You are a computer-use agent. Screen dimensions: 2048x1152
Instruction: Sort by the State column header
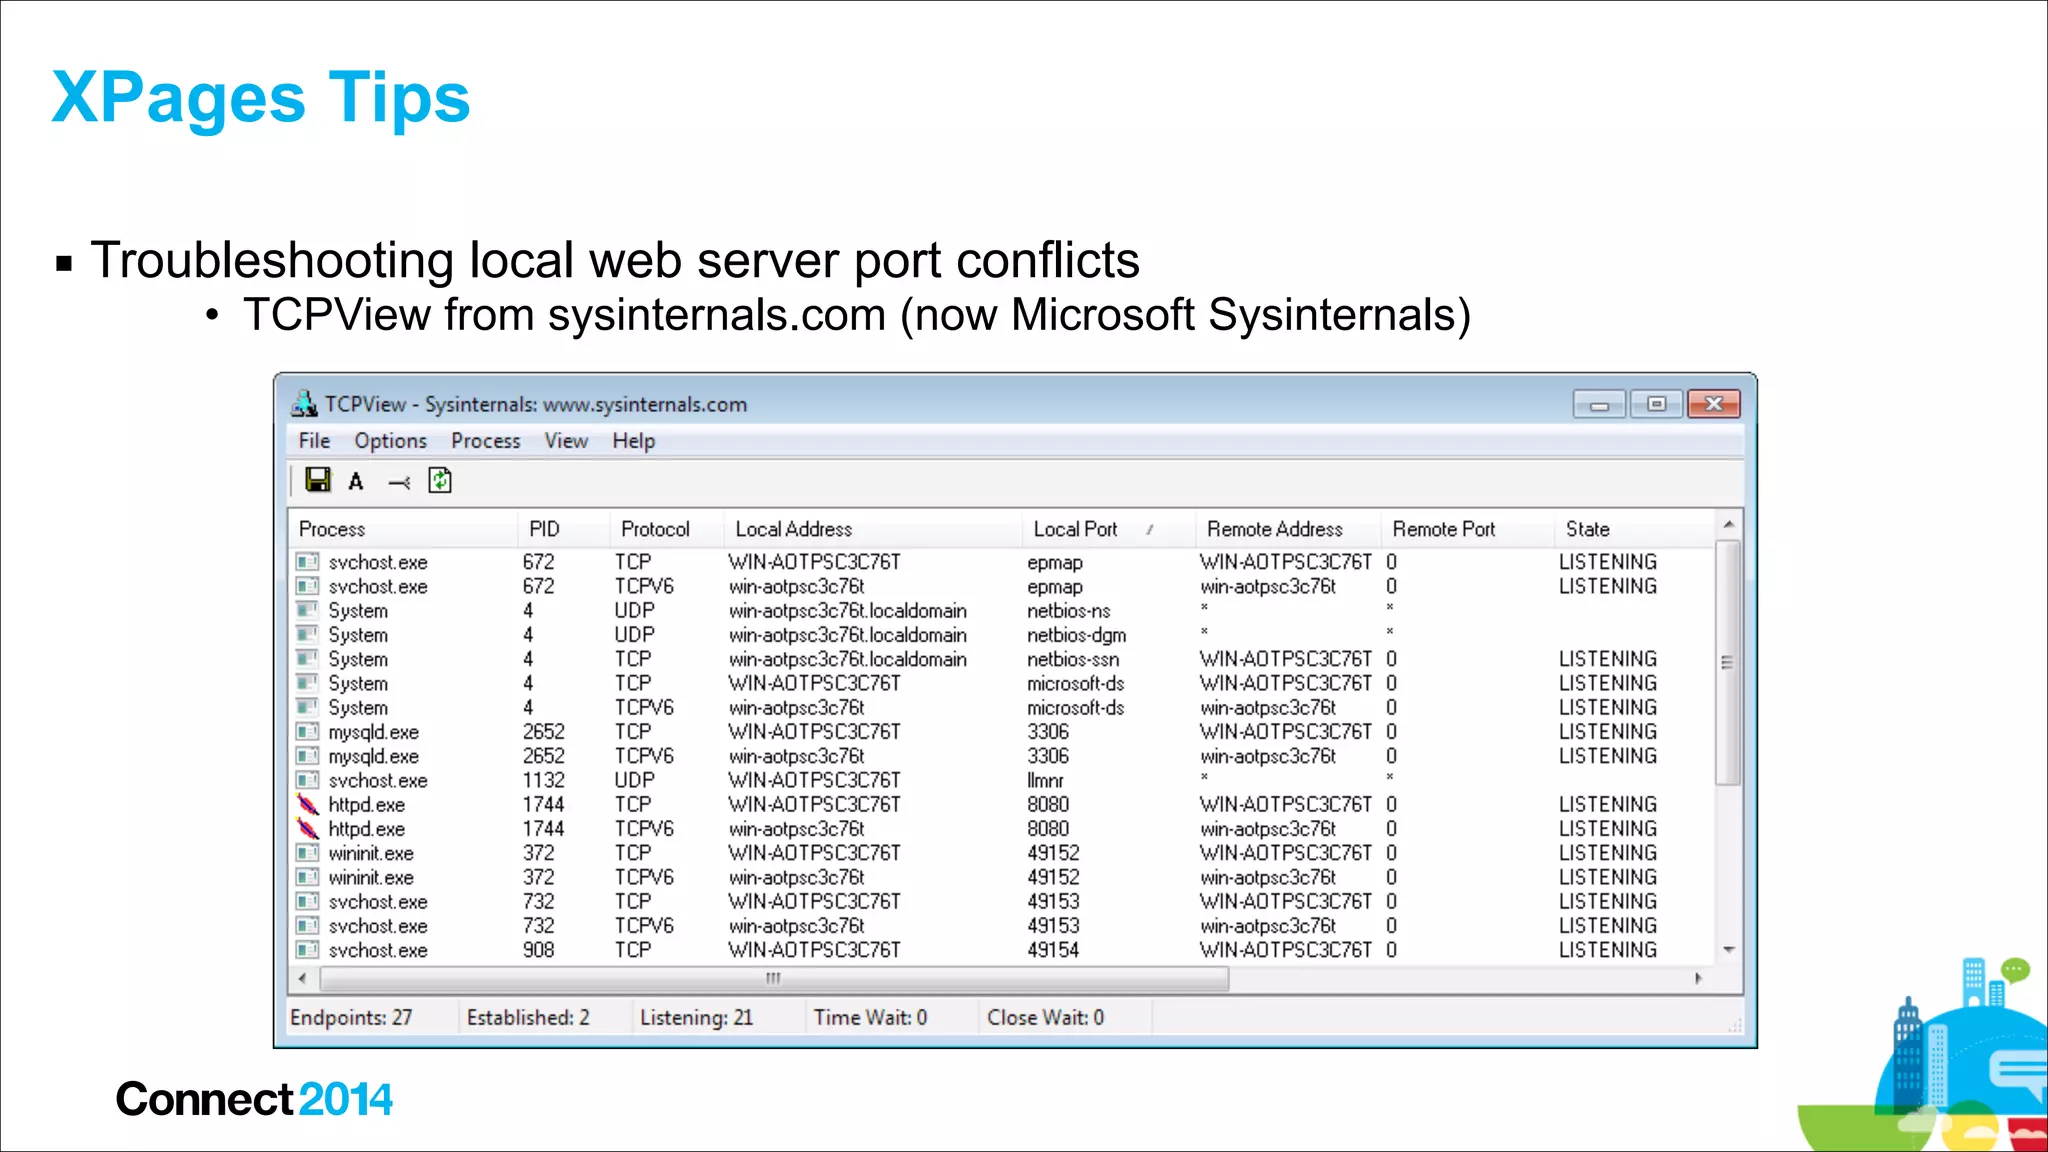(1634, 529)
